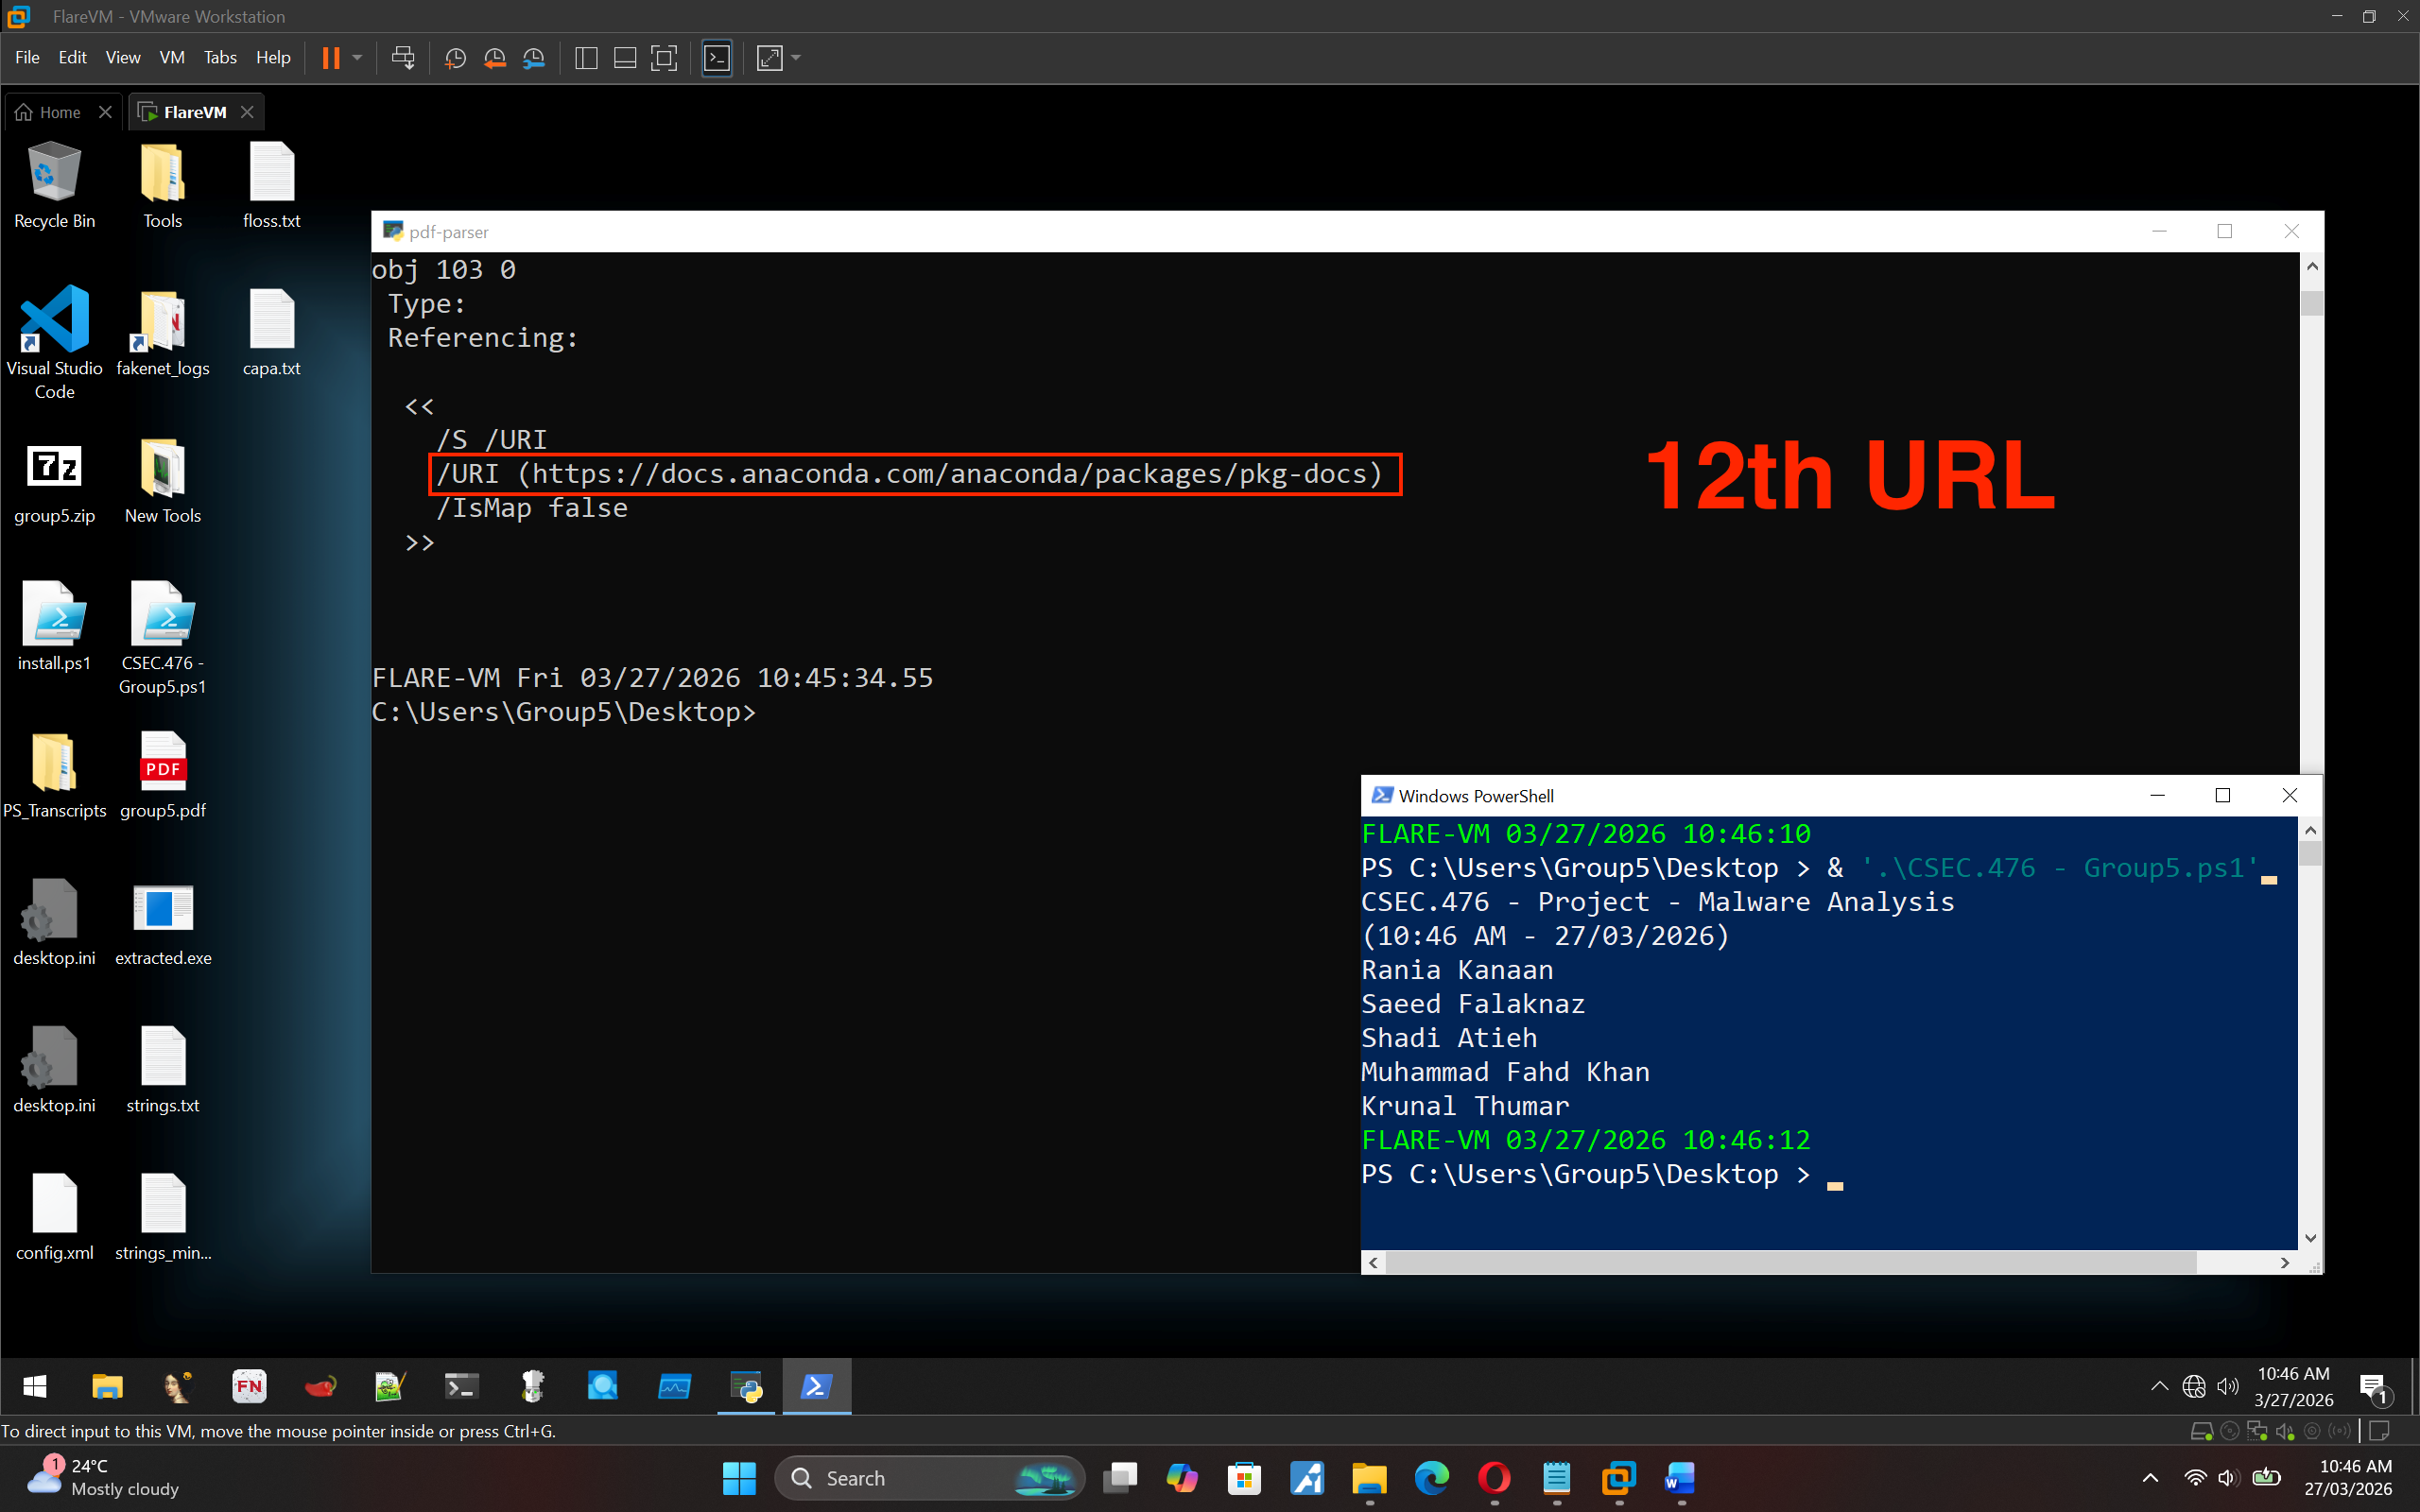Pause the virtual machine
The height and width of the screenshot is (1512, 2420).
[x=330, y=58]
